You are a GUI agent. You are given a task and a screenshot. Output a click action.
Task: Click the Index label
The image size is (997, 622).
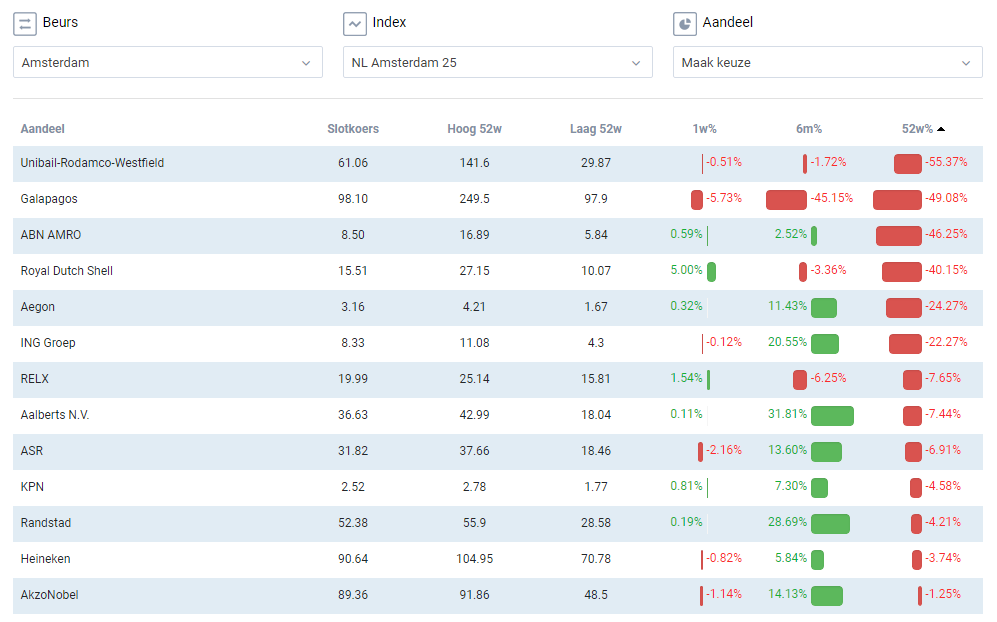pos(389,22)
